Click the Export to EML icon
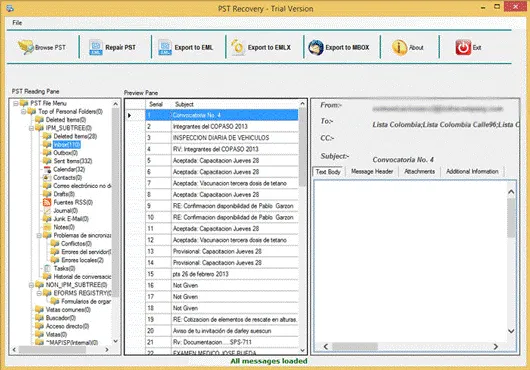530x370 pixels. click(x=165, y=47)
